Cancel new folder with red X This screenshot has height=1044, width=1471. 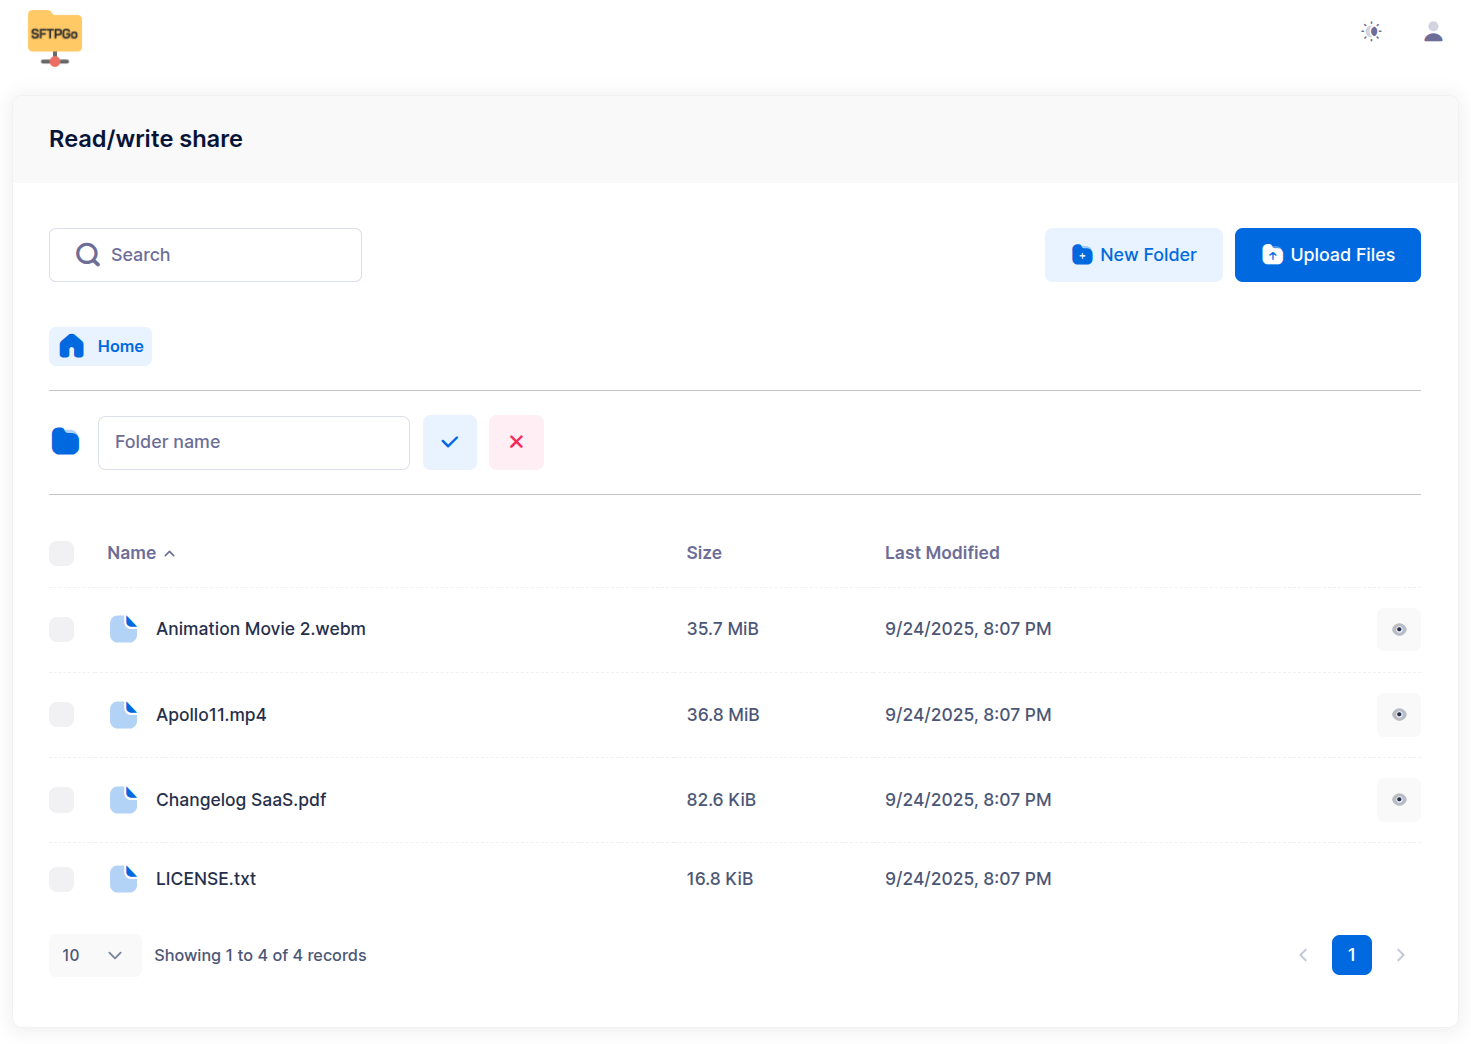[516, 442]
